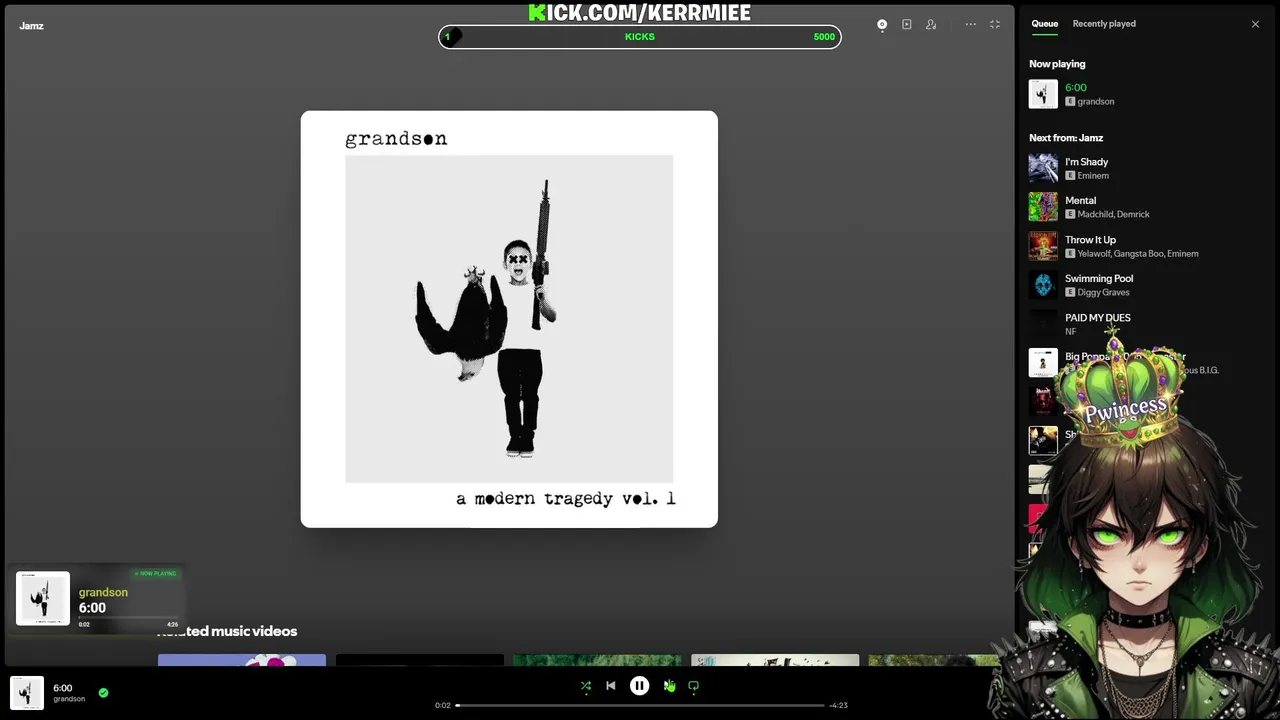Open the Madchild, Demrick artist line

[1113, 214]
